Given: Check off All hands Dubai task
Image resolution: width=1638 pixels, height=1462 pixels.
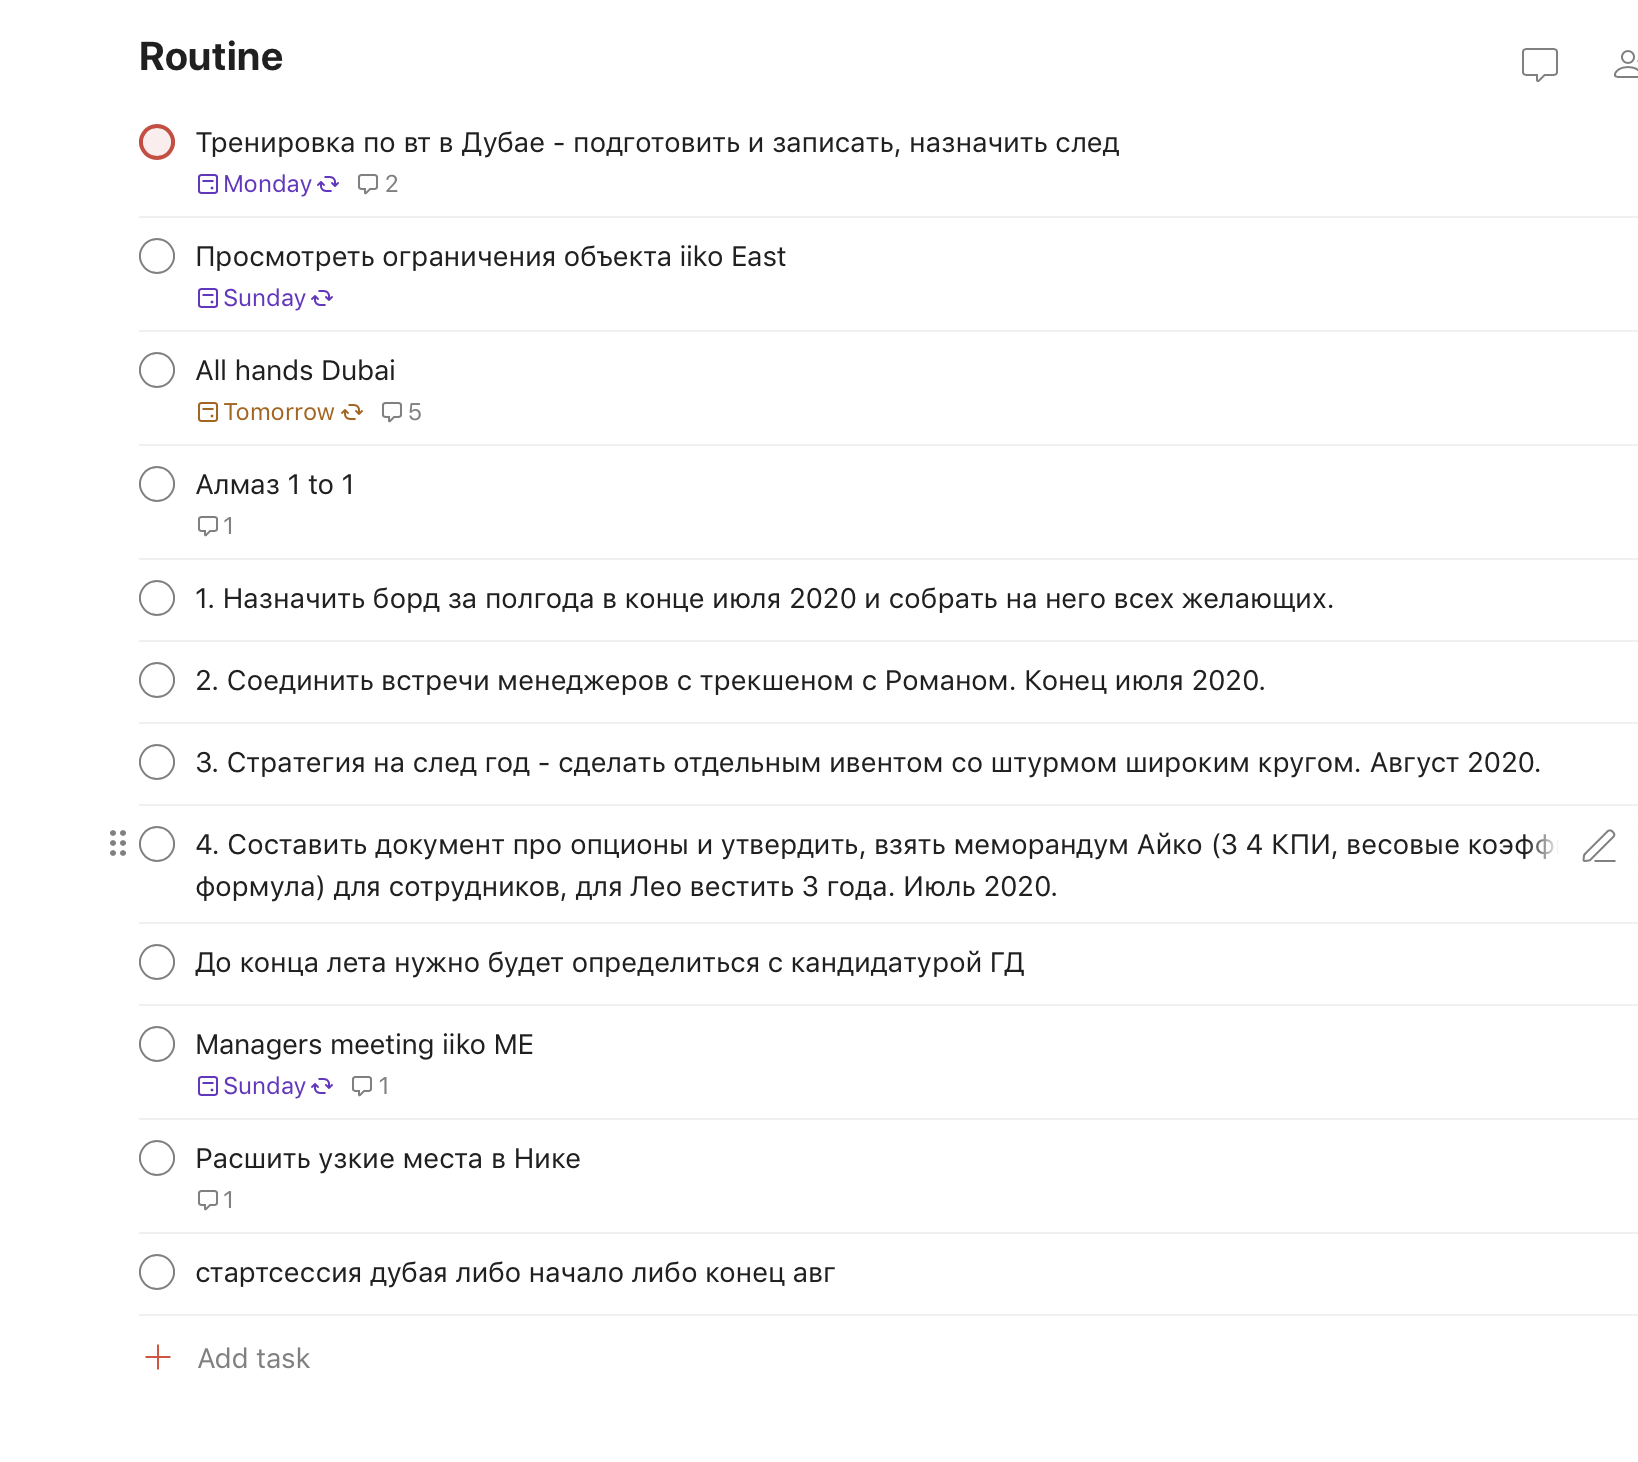Looking at the screenshot, I should pyautogui.click(x=157, y=370).
